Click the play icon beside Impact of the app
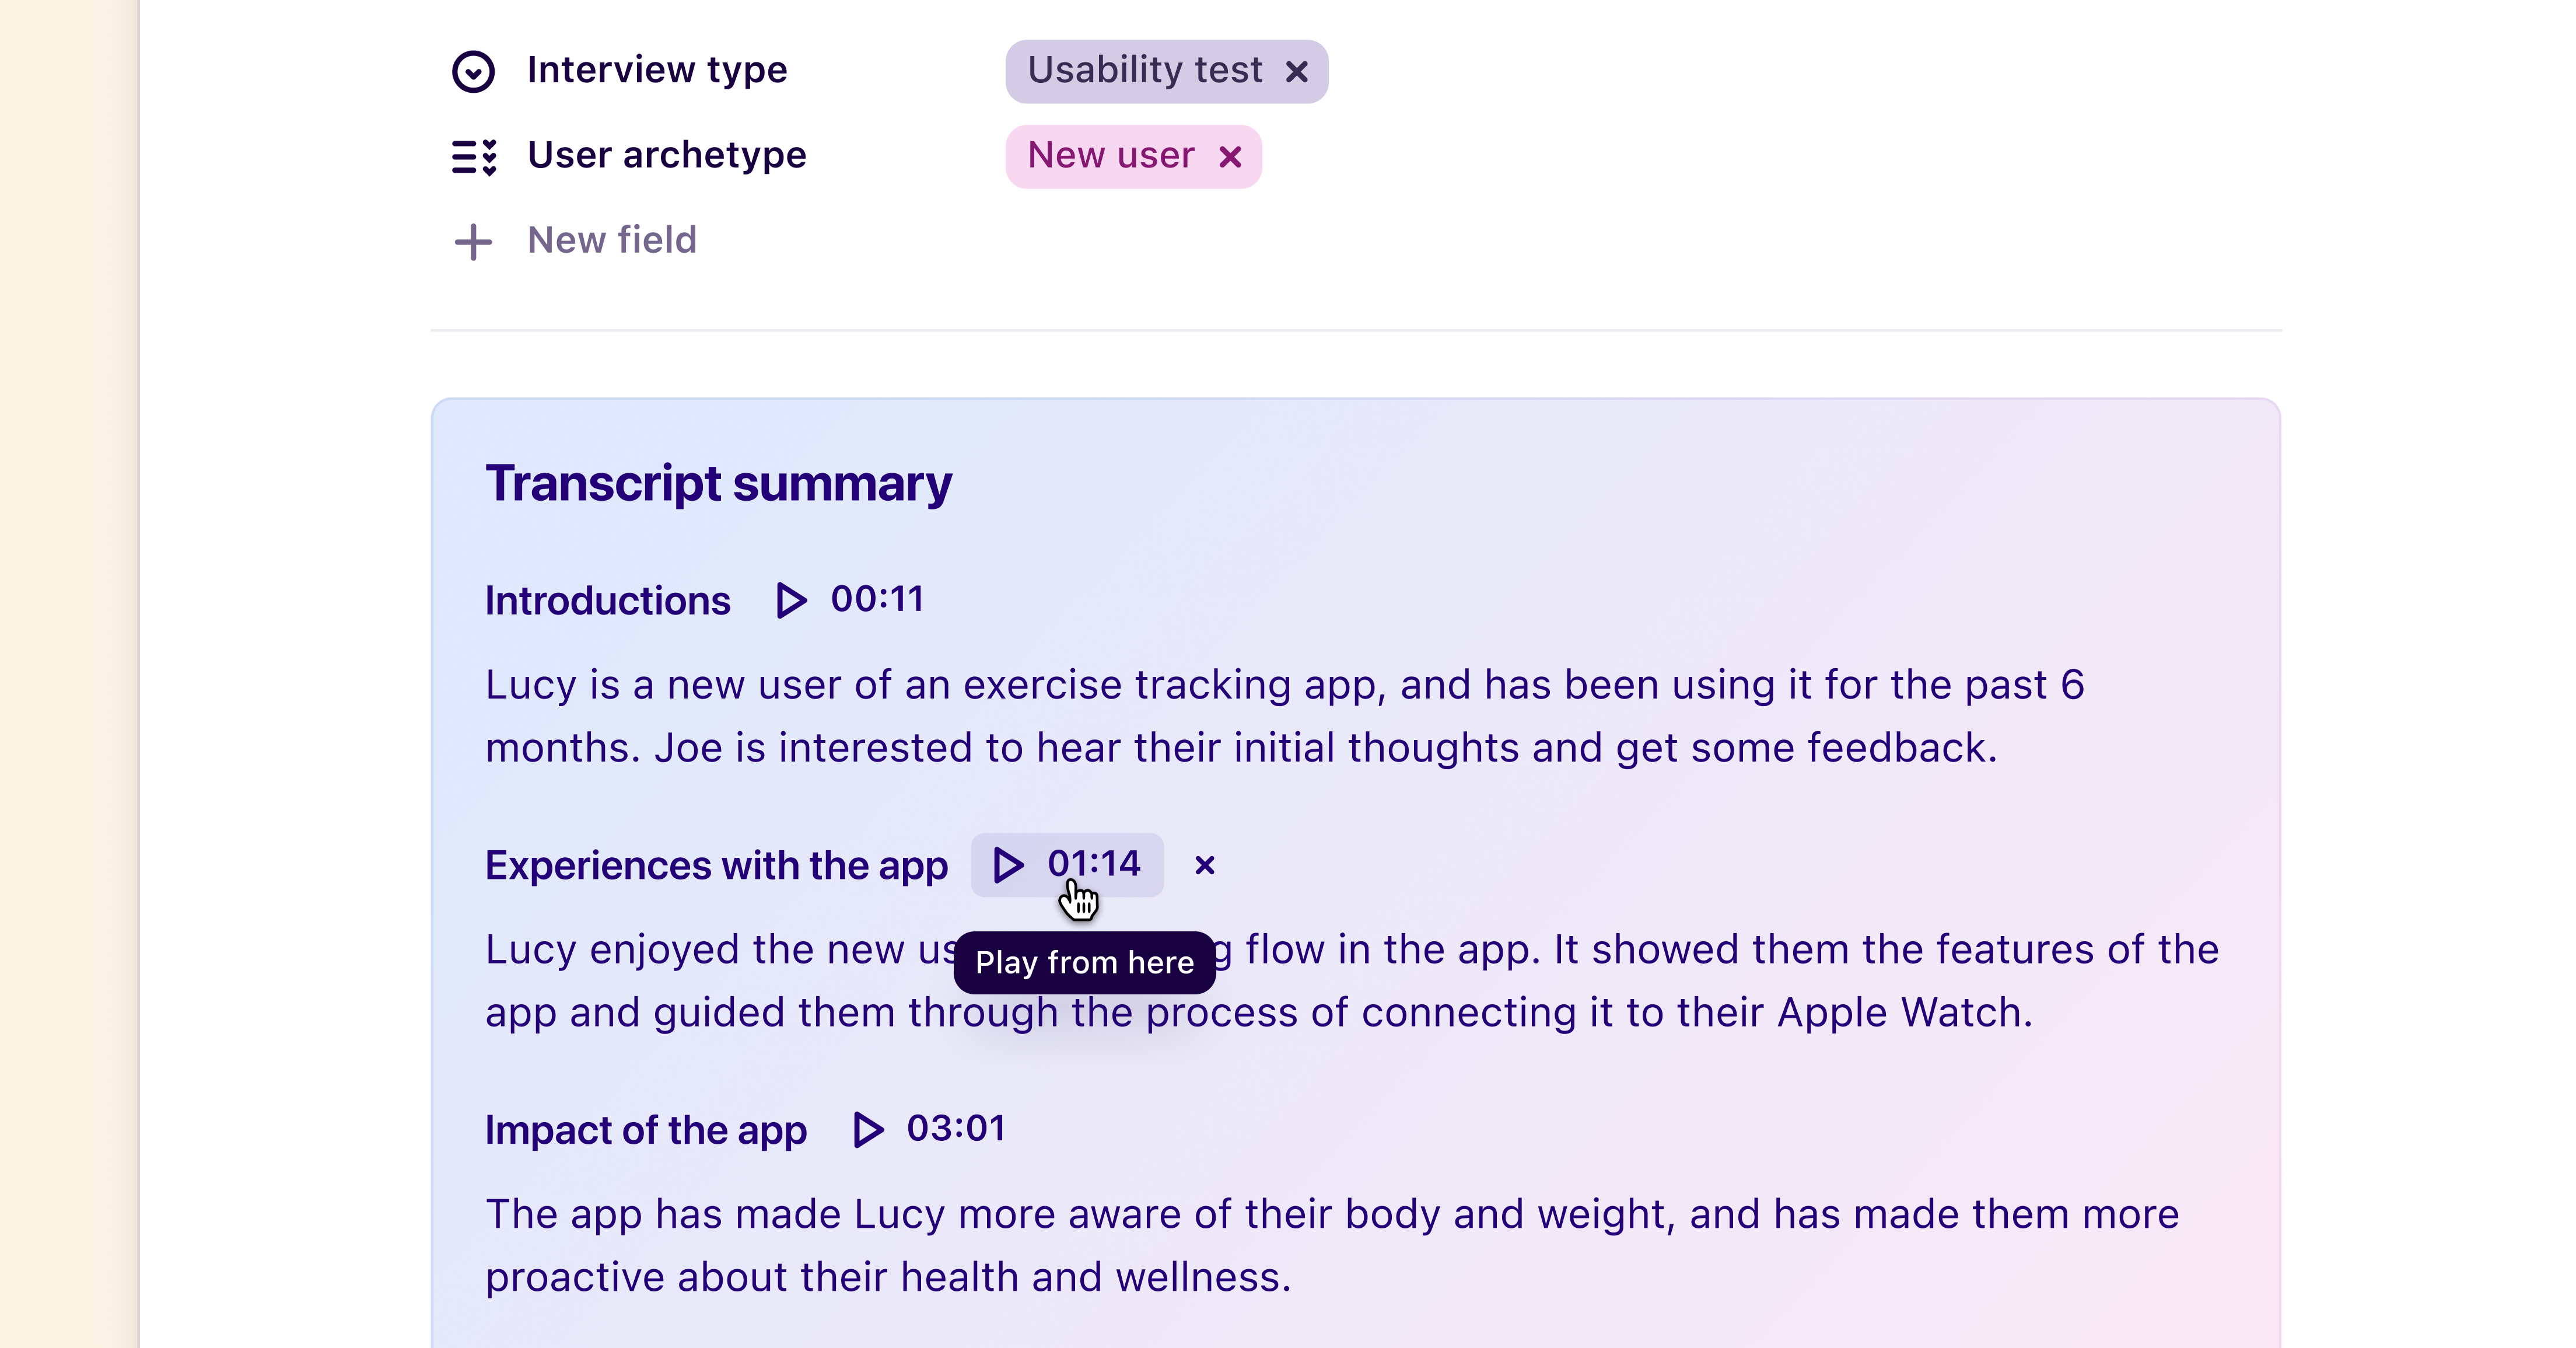The height and width of the screenshot is (1348, 2576). tap(867, 1130)
